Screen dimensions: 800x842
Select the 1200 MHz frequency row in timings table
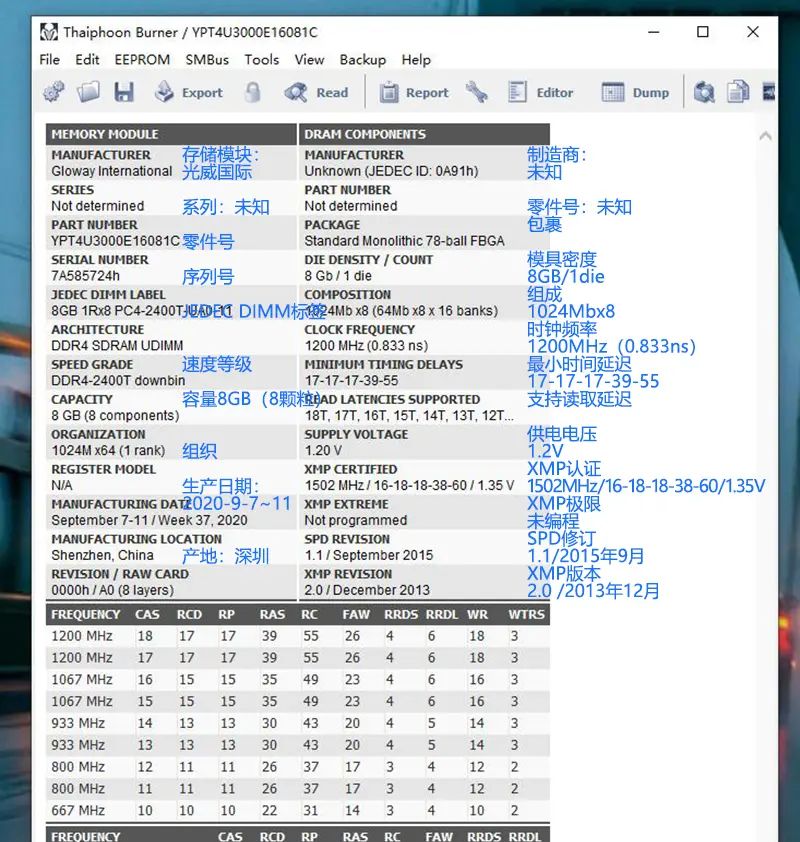pyautogui.click(x=84, y=635)
